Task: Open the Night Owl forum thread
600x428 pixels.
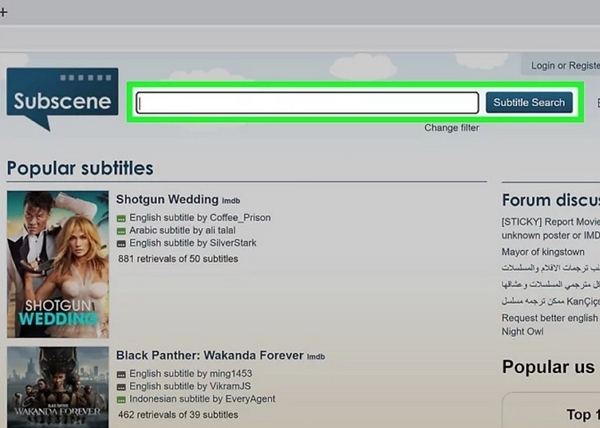Action: tap(522, 332)
